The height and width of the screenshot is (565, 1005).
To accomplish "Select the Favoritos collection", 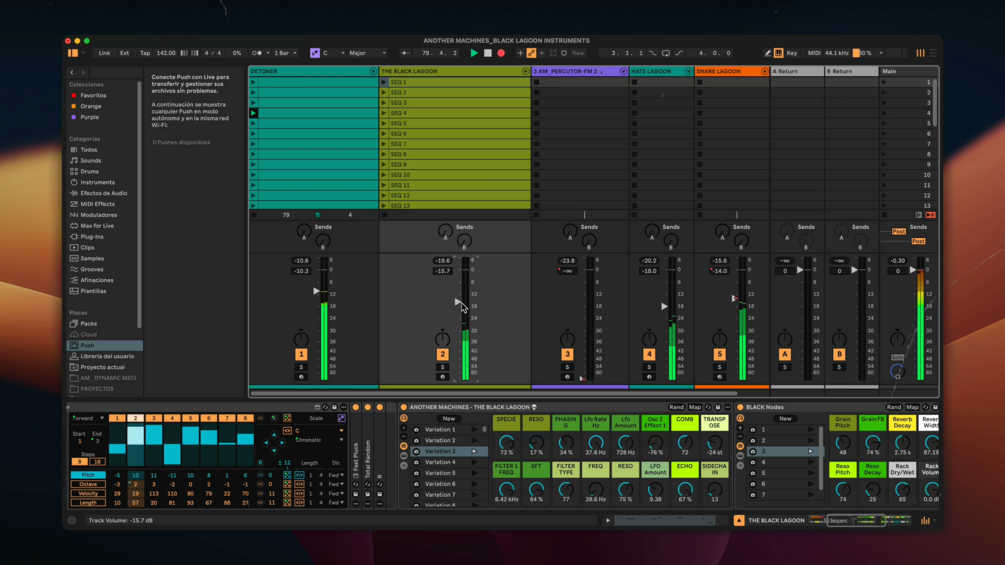I will 93,95.
